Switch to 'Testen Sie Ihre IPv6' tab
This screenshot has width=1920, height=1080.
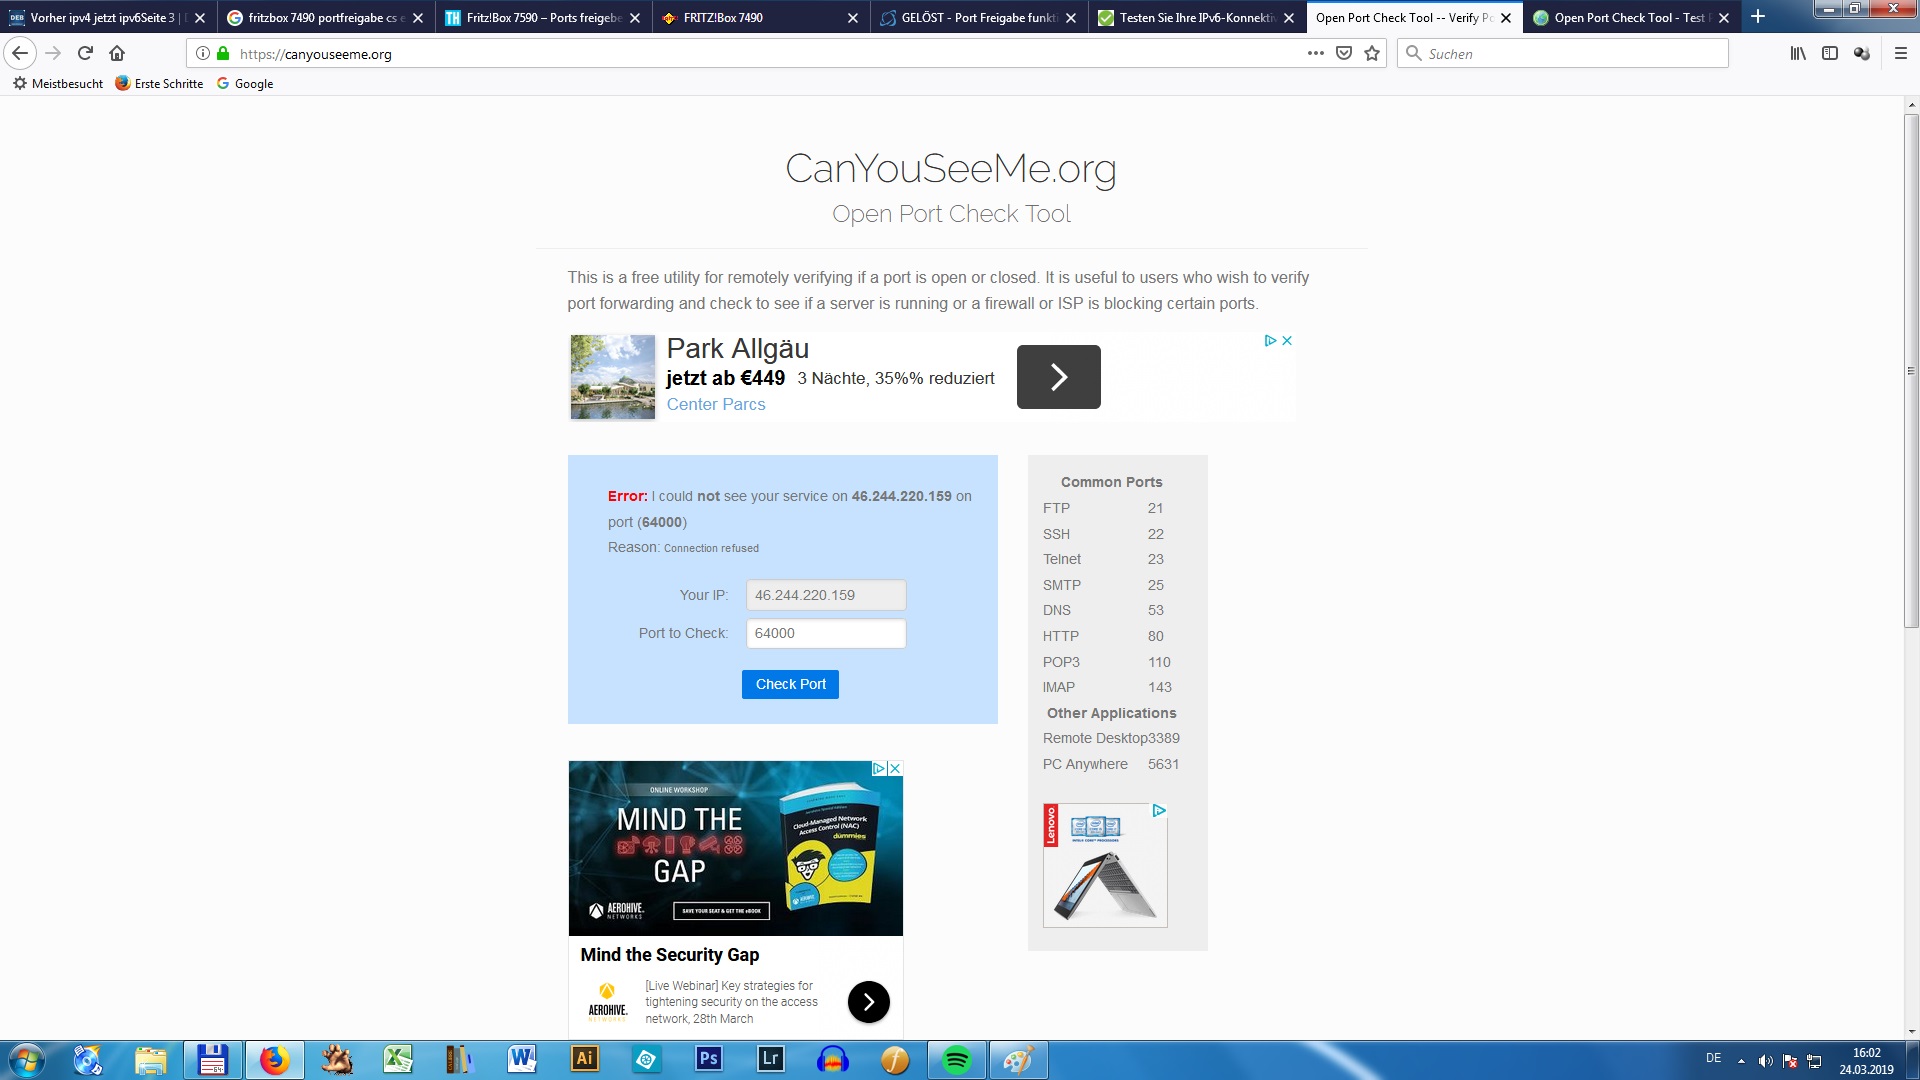(1197, 18)
